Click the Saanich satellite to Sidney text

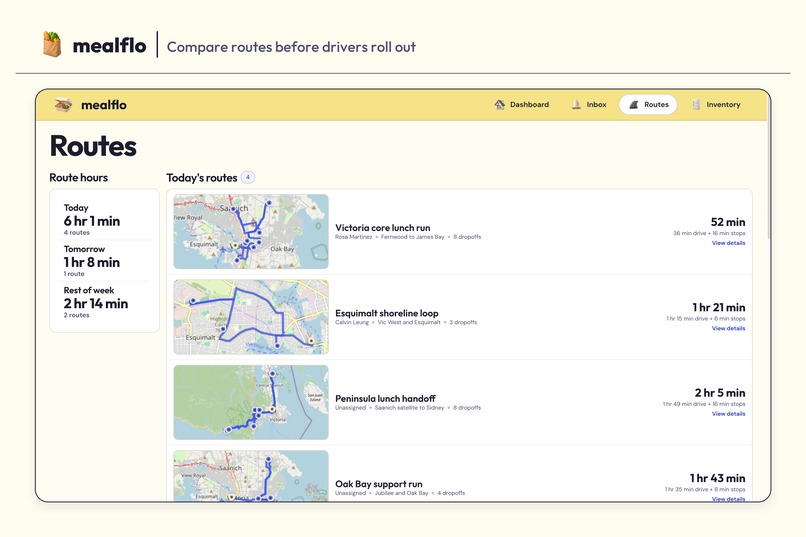click(409, 408)
